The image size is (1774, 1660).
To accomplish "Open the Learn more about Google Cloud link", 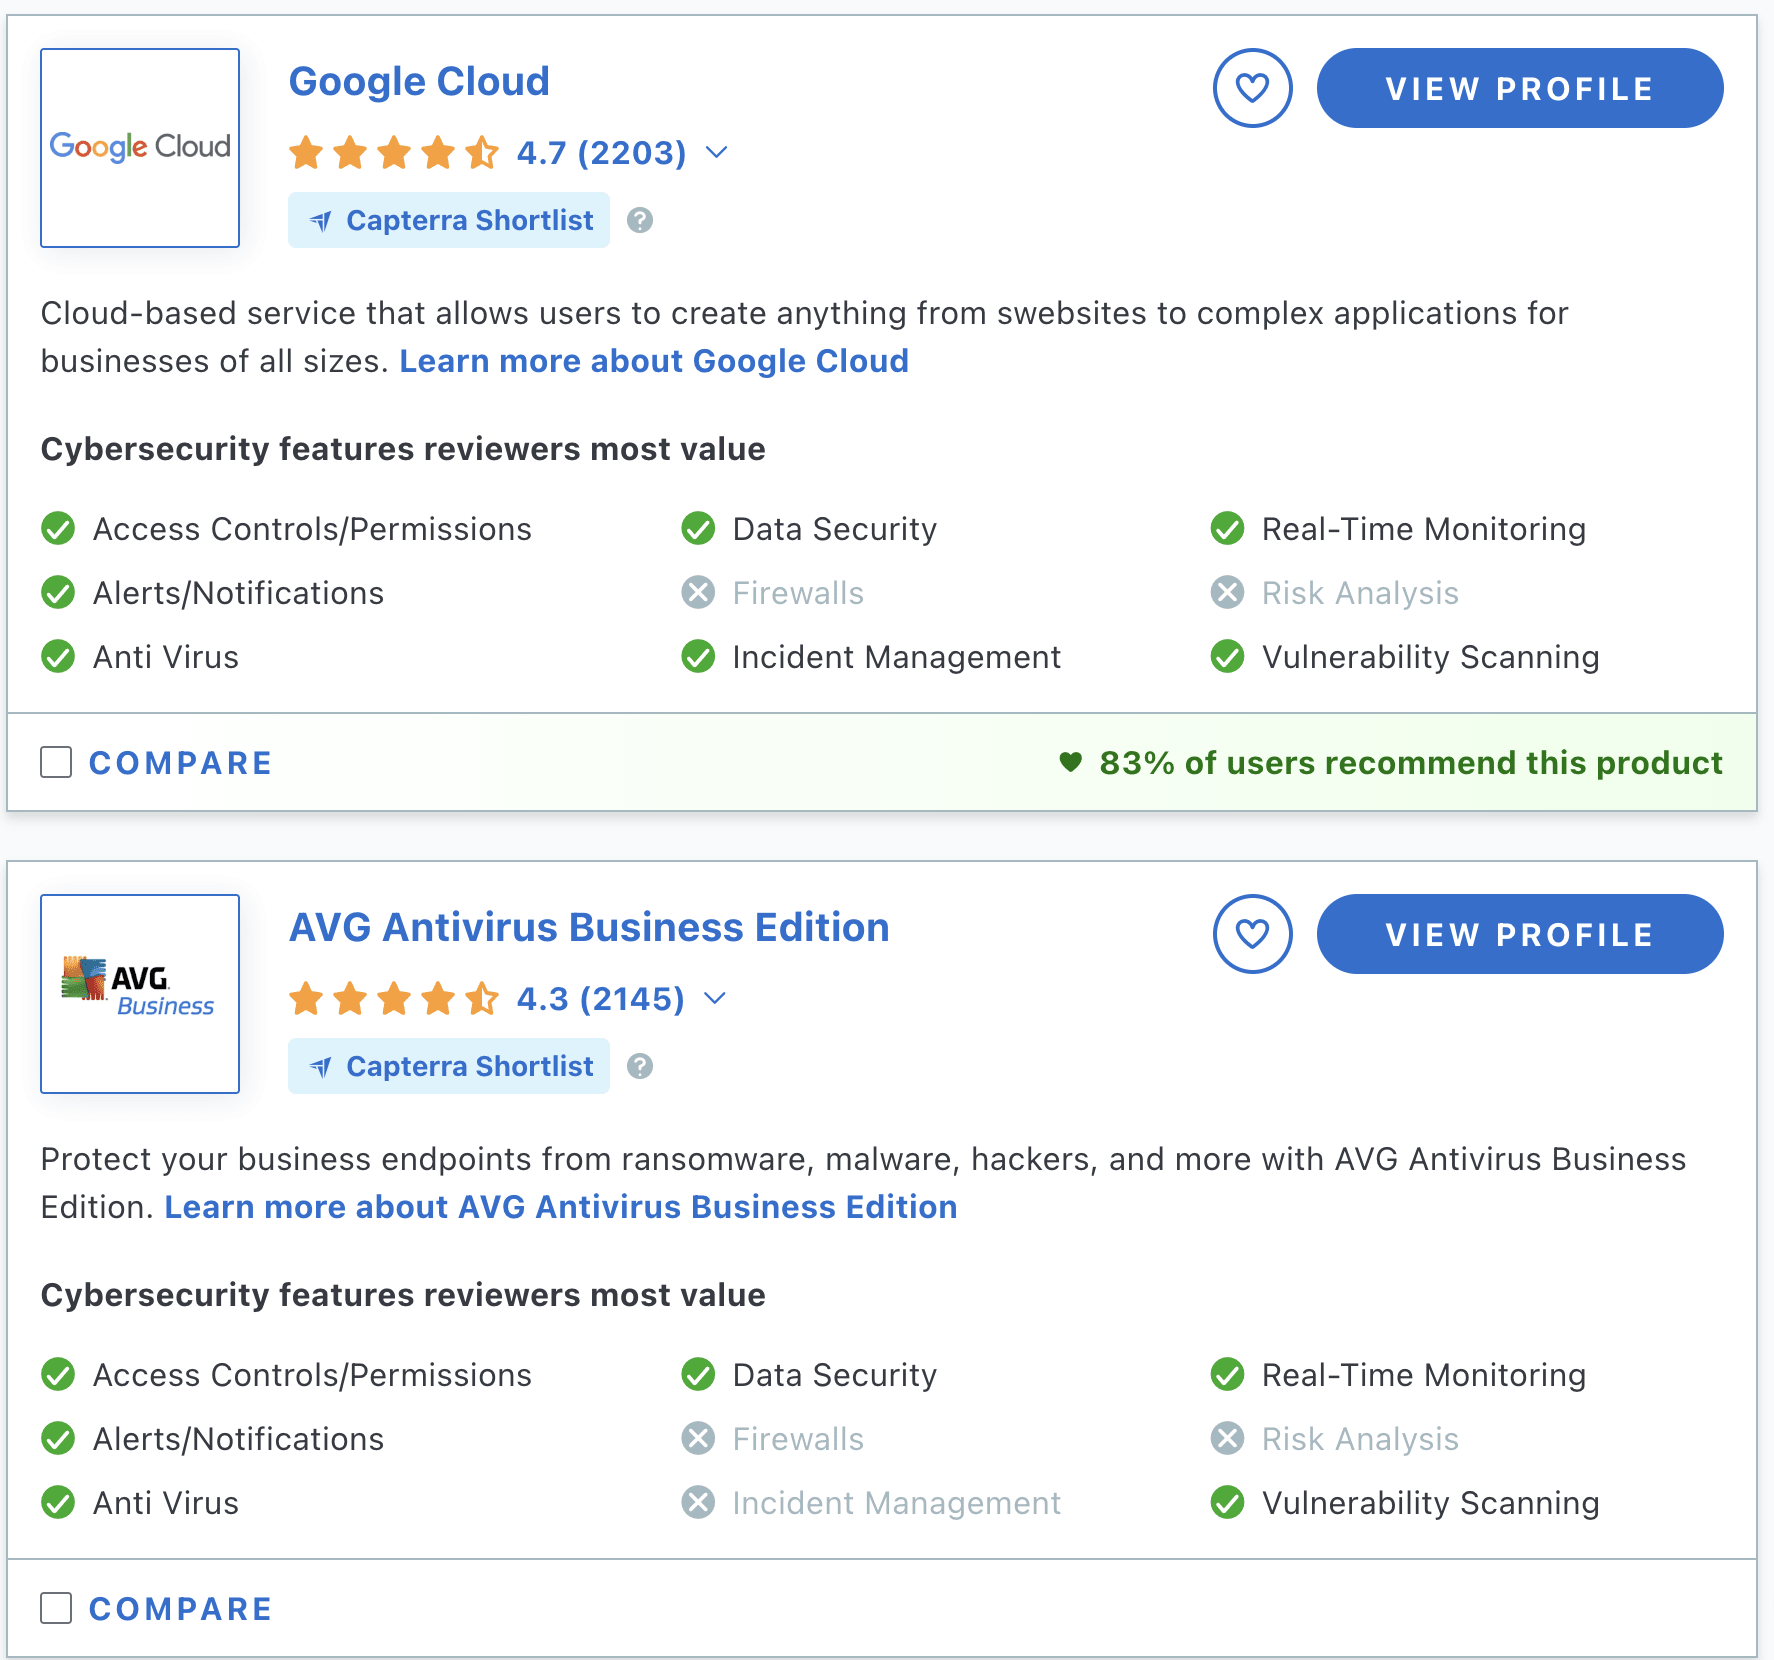I will click(654, 360).
